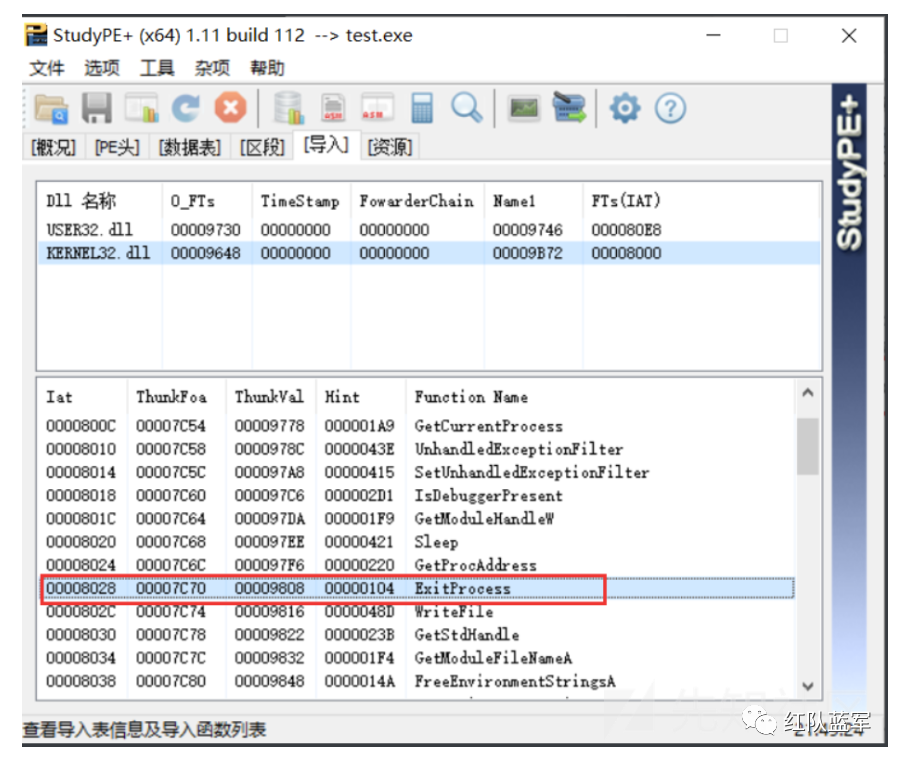Open settings with the gear icon
Screen dimensions: 901x762
[625, 108]
